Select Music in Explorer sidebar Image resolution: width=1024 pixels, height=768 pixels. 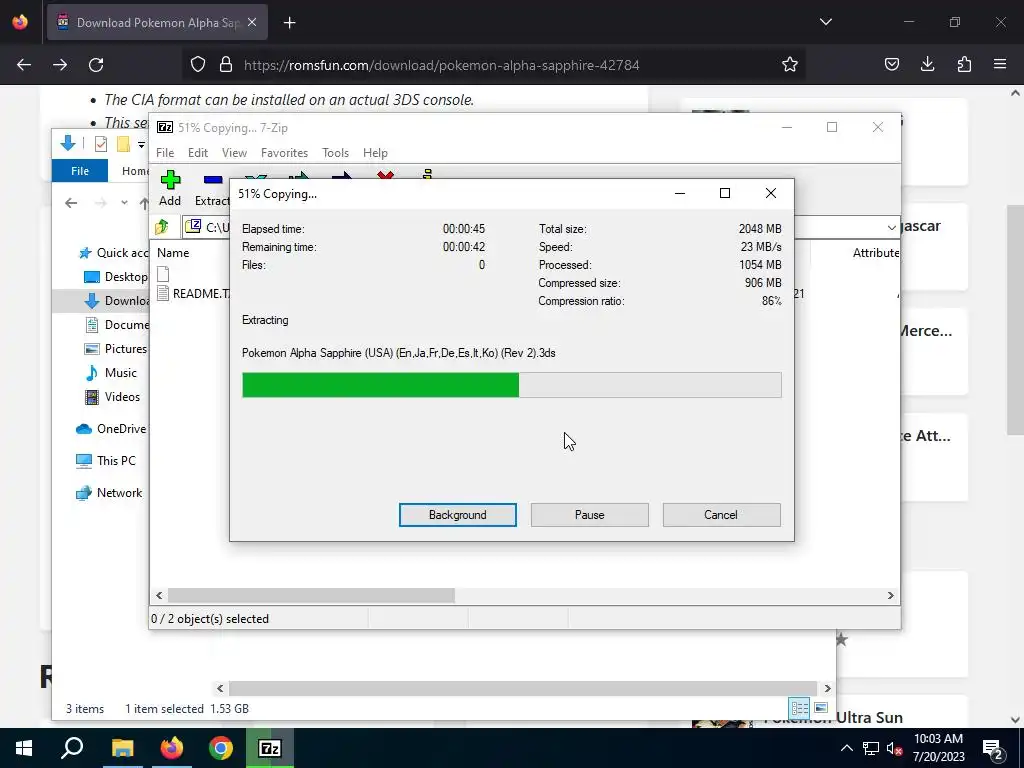(110, 373)
